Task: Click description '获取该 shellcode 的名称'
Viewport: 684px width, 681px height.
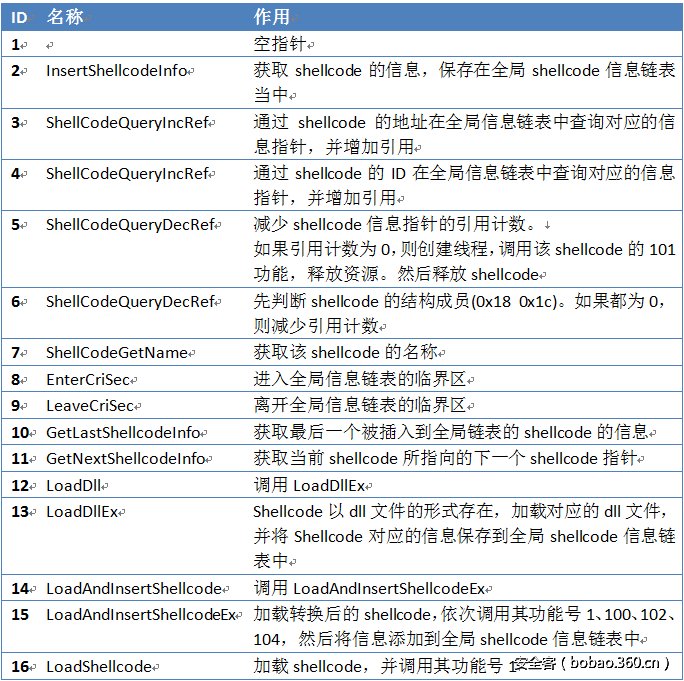Action: (345, 352)
